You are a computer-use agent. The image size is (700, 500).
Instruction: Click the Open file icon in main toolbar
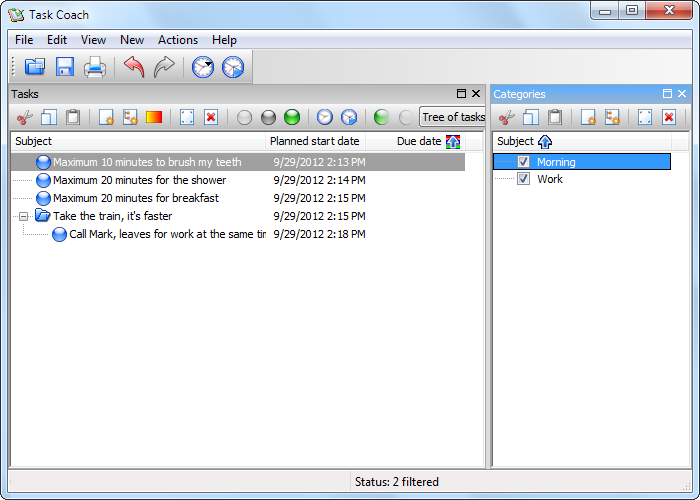click(x=35, y=67)
